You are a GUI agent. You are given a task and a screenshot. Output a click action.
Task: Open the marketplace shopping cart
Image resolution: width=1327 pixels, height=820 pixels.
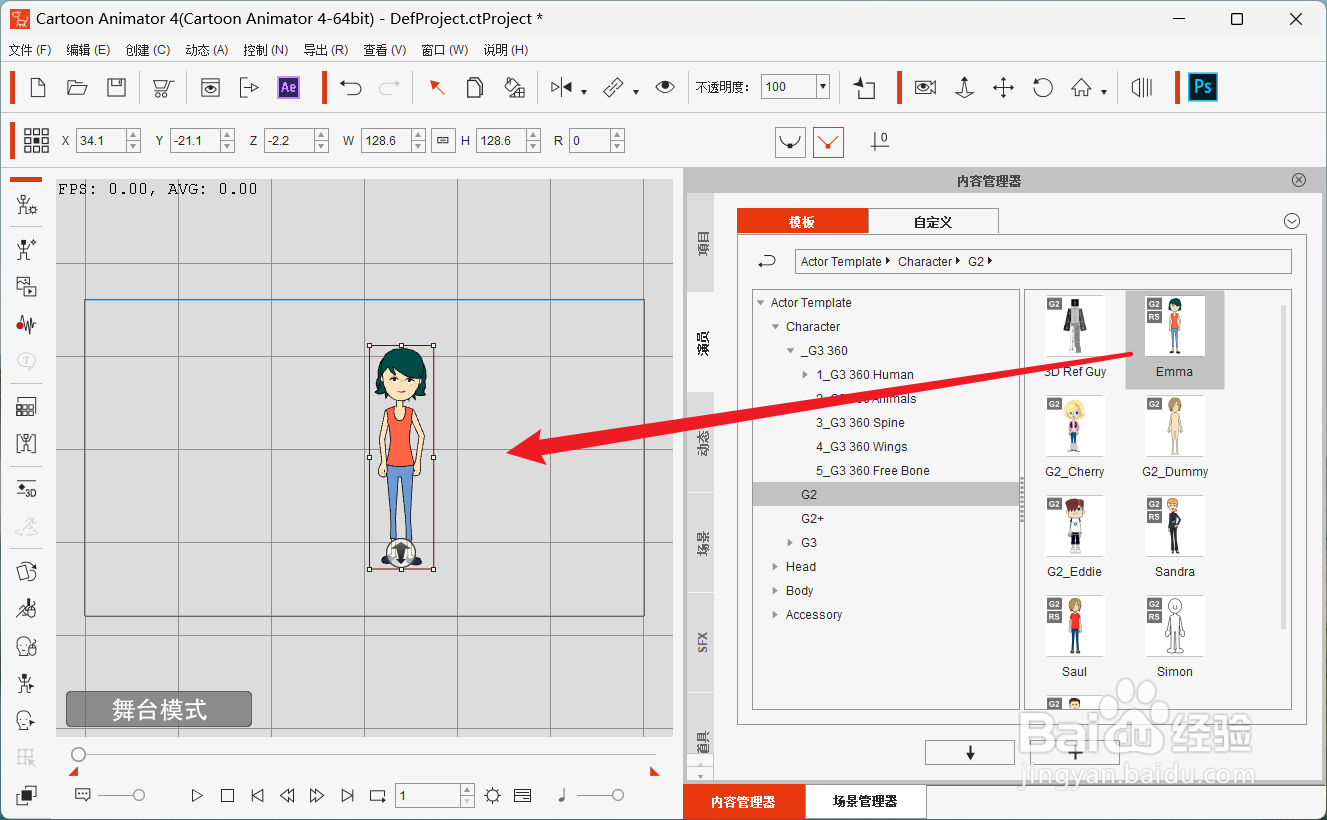[x=162, y=88]
